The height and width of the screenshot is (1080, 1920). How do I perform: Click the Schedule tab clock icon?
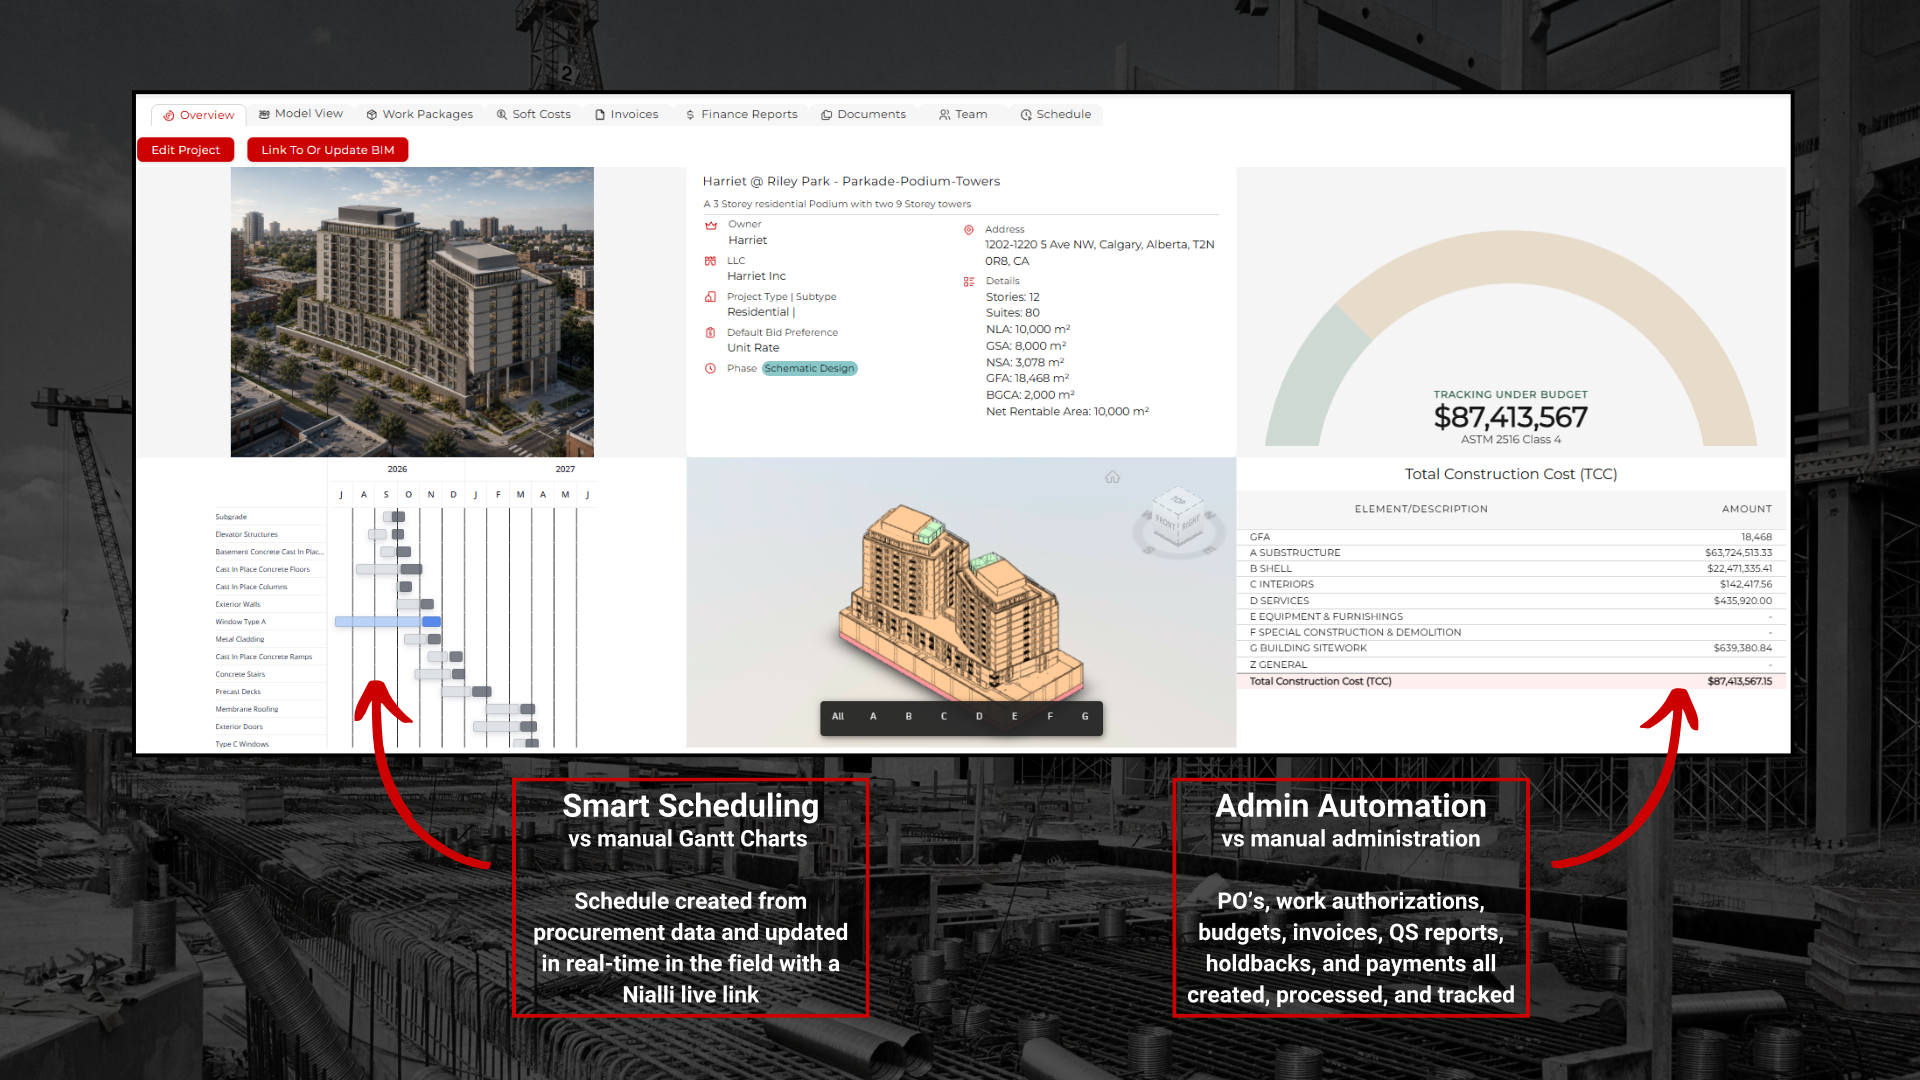[1026, 115]
